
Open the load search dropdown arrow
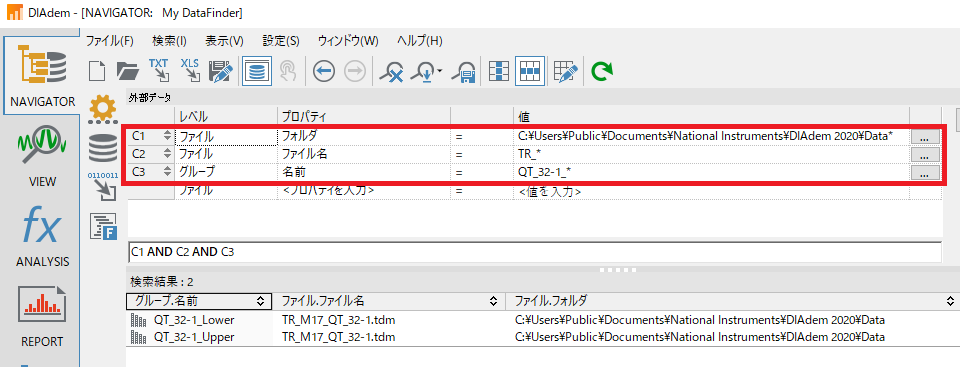440,72
